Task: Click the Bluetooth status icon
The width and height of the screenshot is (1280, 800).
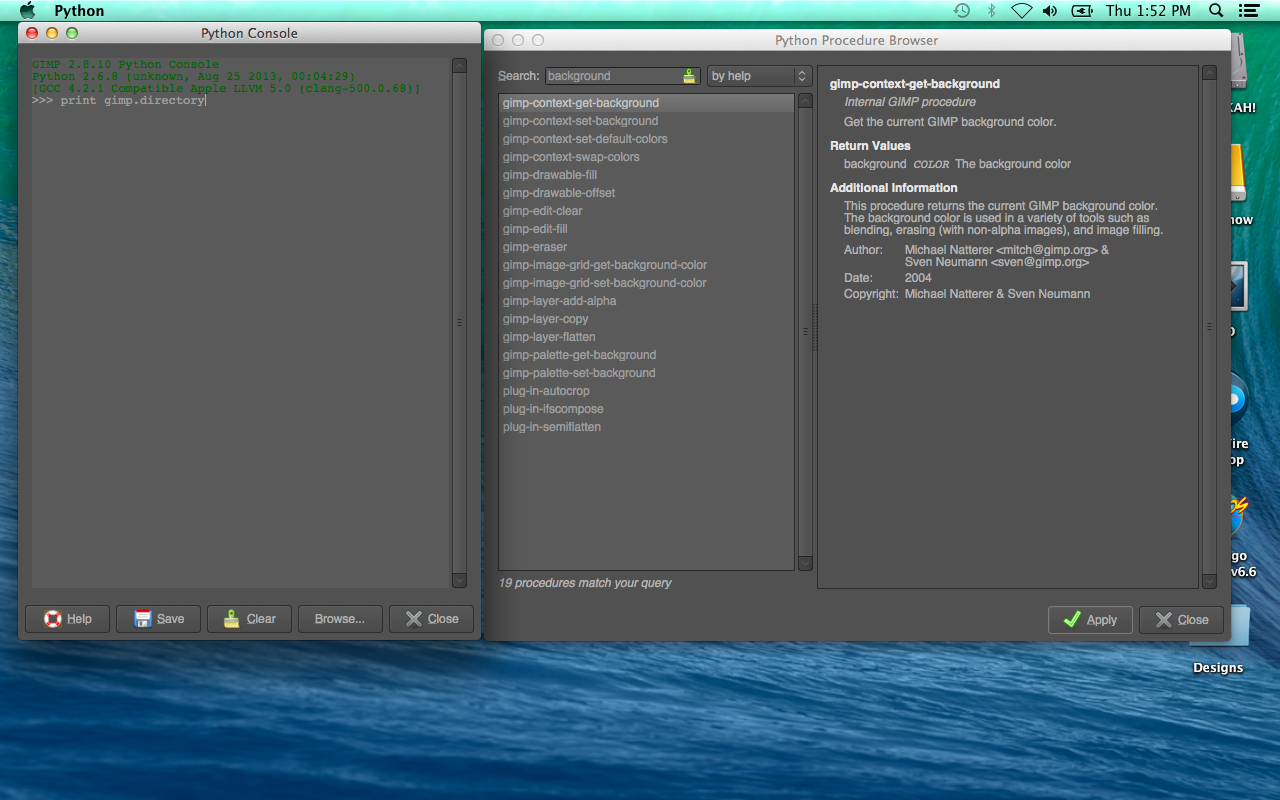Action: click(x=992, y=11)
